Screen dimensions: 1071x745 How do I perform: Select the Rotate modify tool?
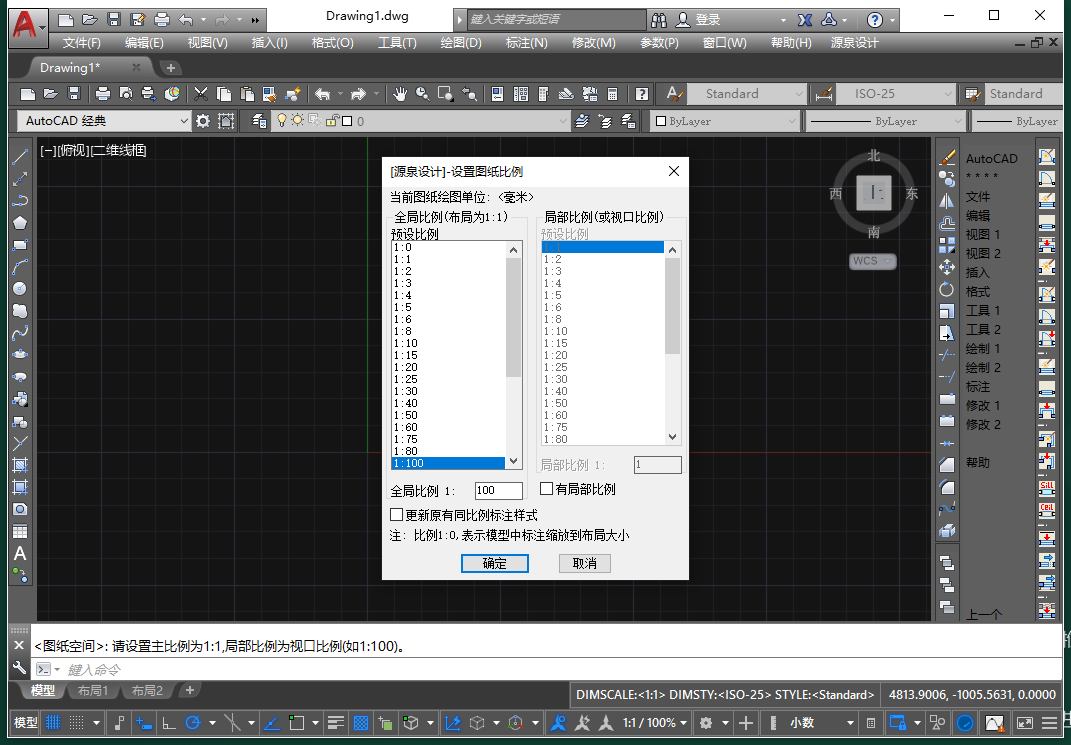coord(947,289)
